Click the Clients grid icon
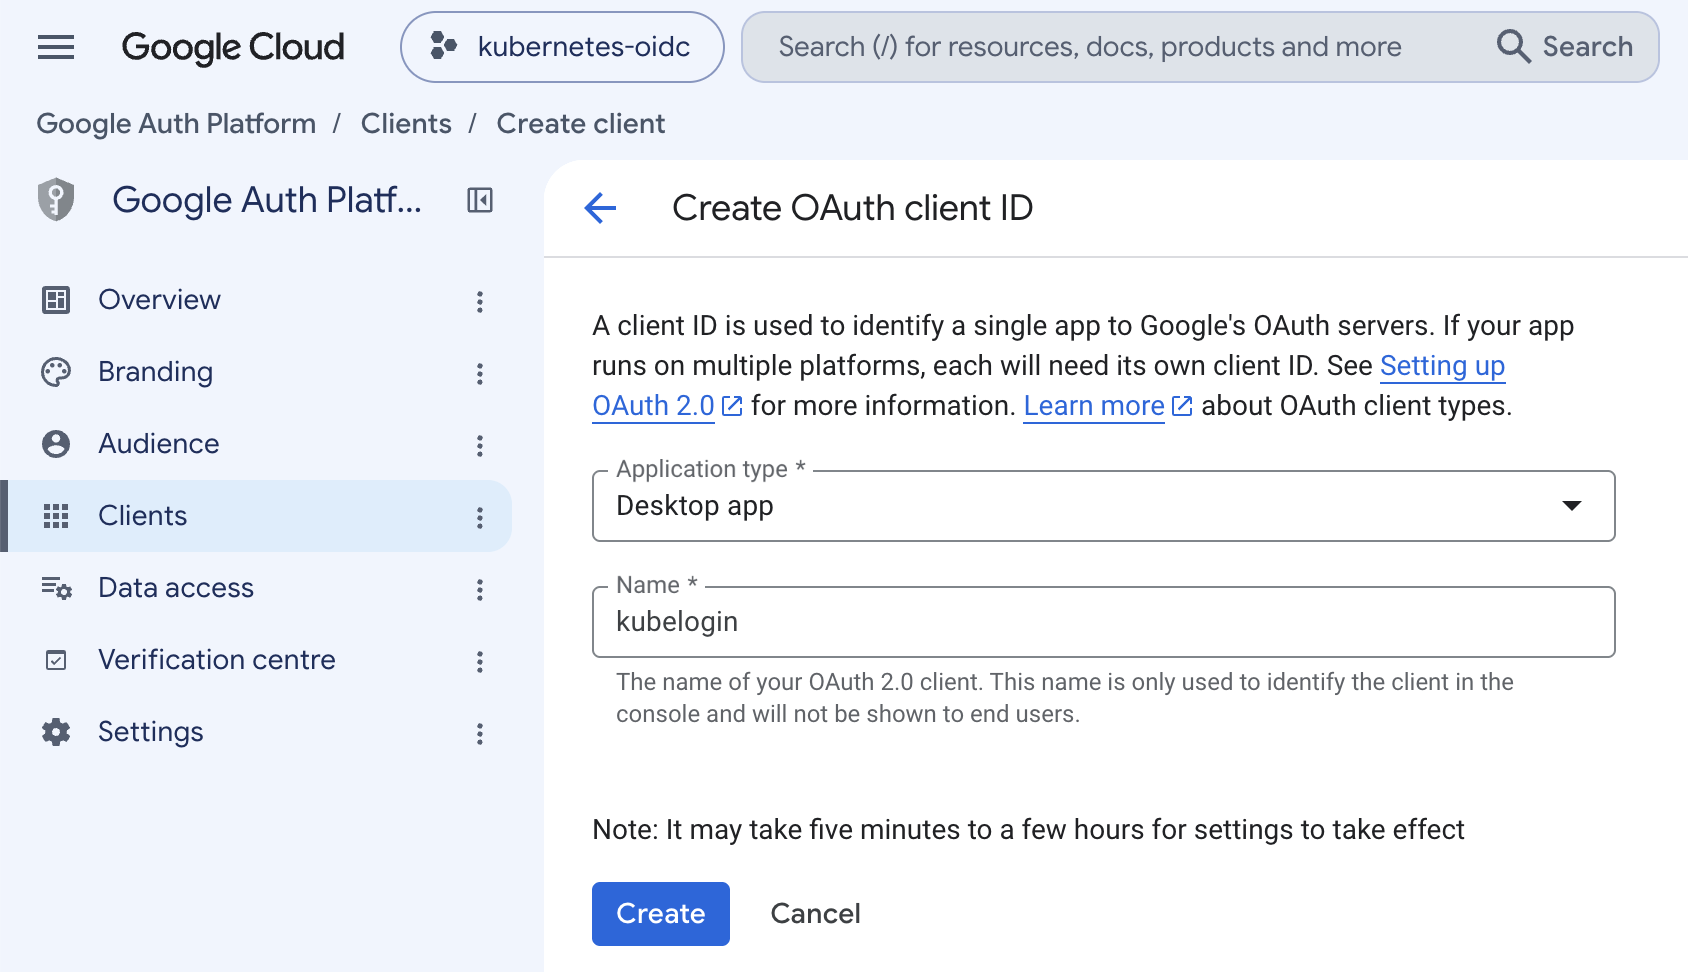Viewport: 1688px width, 972px height. click(x=56, y=516)
